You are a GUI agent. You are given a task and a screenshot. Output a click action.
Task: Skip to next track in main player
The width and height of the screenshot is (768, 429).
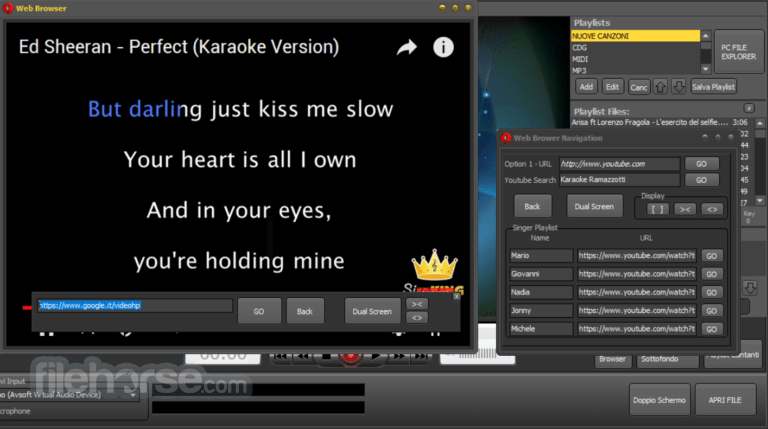tap(420, 357)
